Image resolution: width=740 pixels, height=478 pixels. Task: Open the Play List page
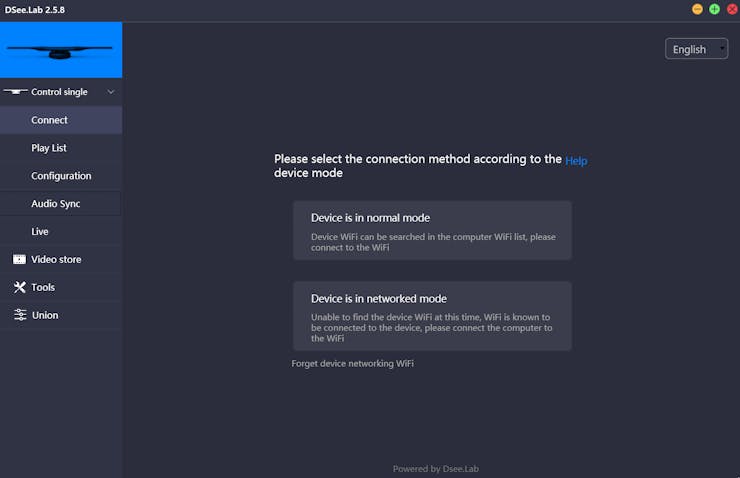(49, 148)
